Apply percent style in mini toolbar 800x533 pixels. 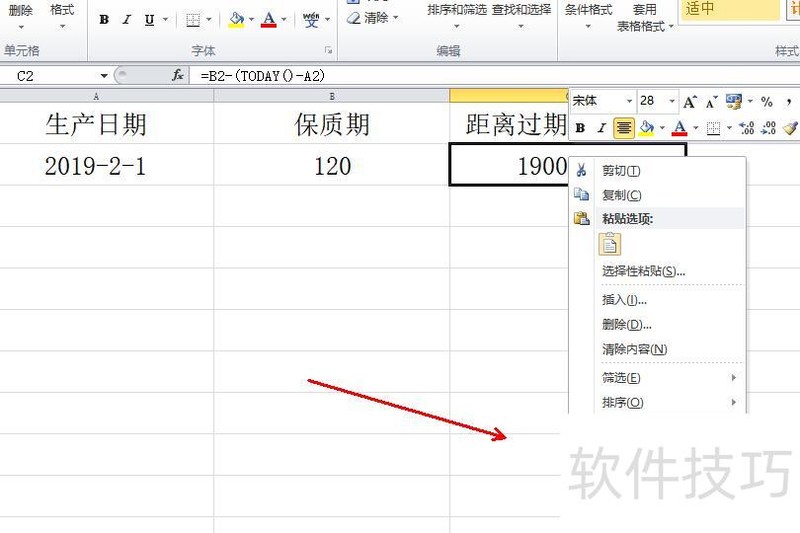point(766,101)
